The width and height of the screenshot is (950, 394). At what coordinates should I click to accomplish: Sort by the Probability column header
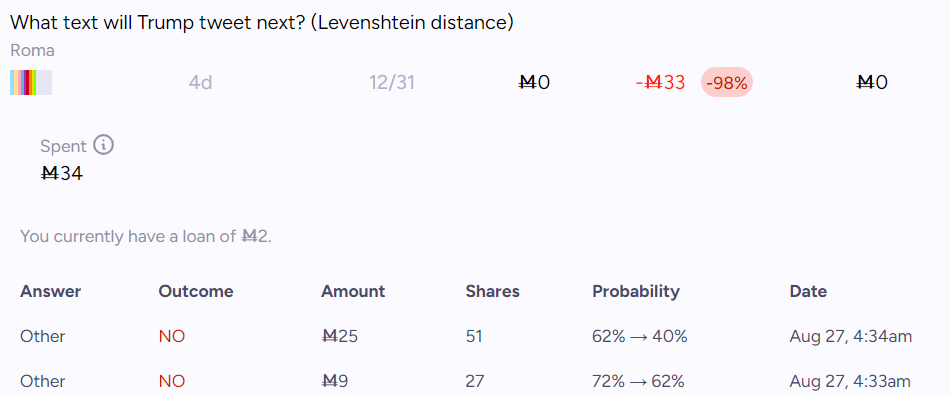636,292
